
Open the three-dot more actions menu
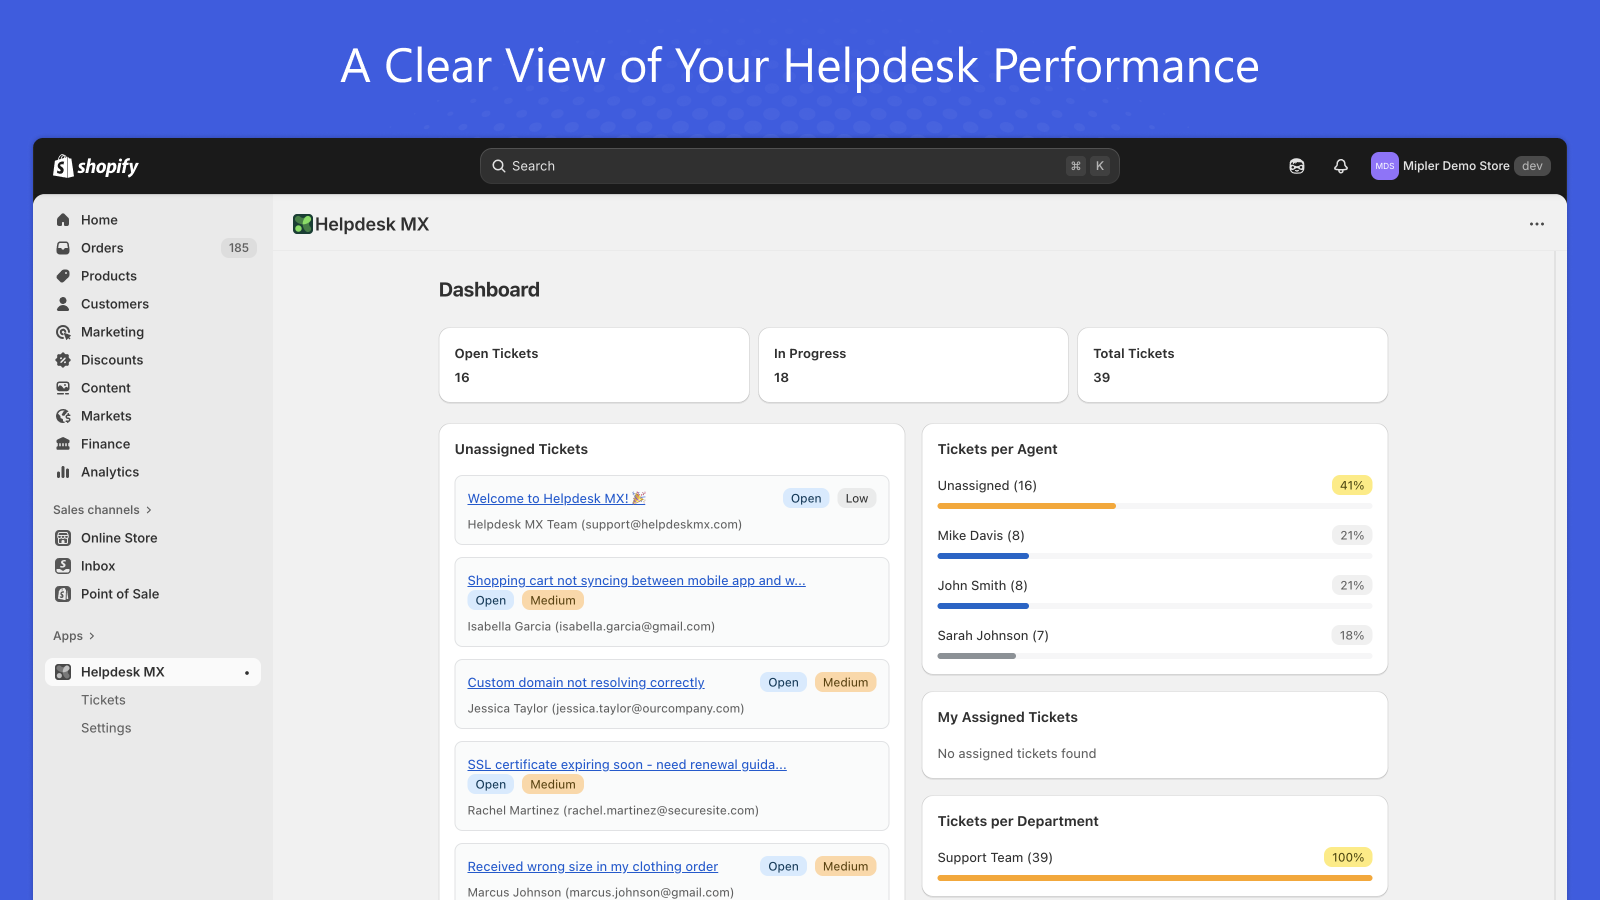pos(1537,224)
